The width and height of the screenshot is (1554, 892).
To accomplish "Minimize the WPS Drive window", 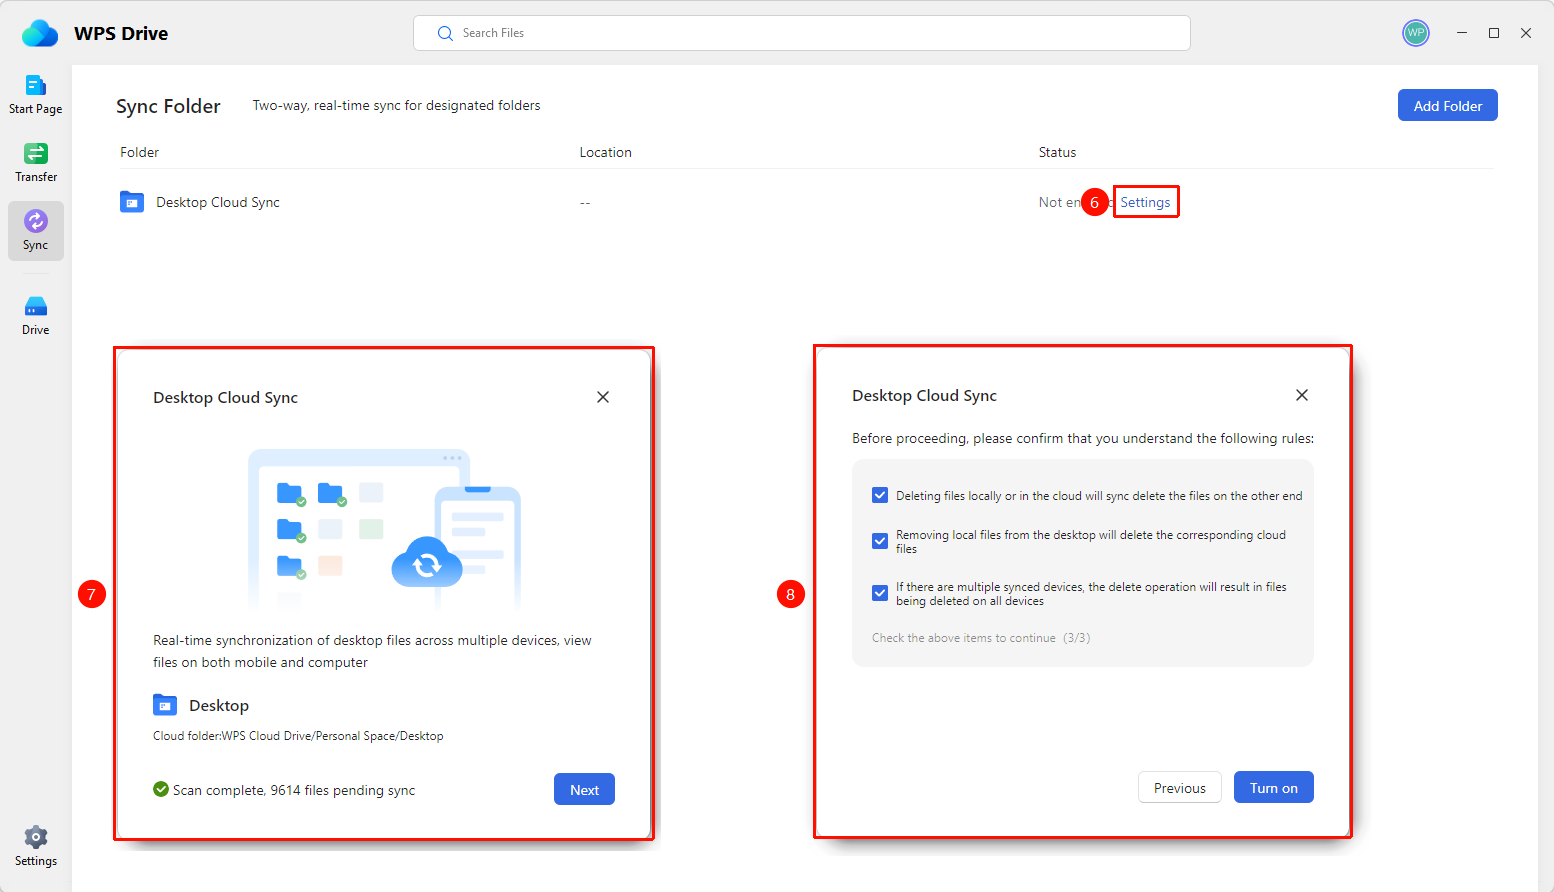I will click(1461, 33).
